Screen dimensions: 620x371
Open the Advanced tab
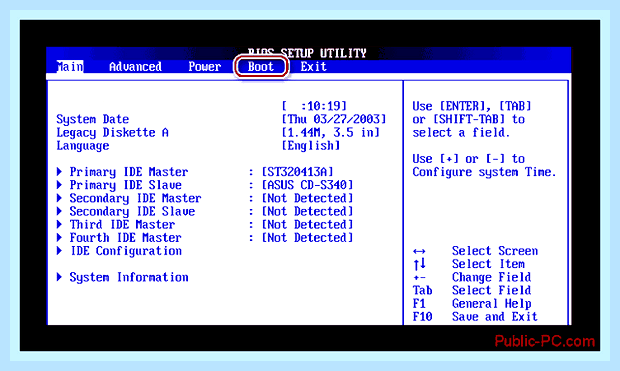[x=135, y=66]
